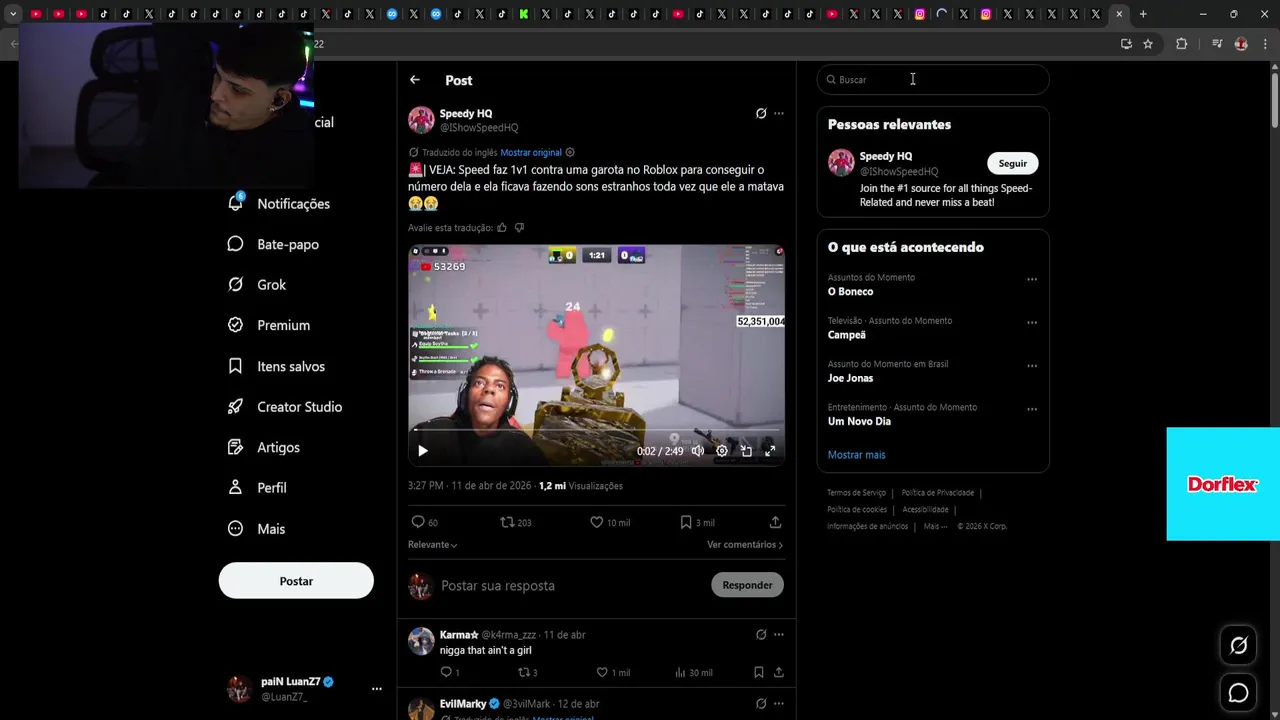Open Creator Studio in the sidebar
The width and height of the screenshot is (1280, 720).
coord(285,407)
